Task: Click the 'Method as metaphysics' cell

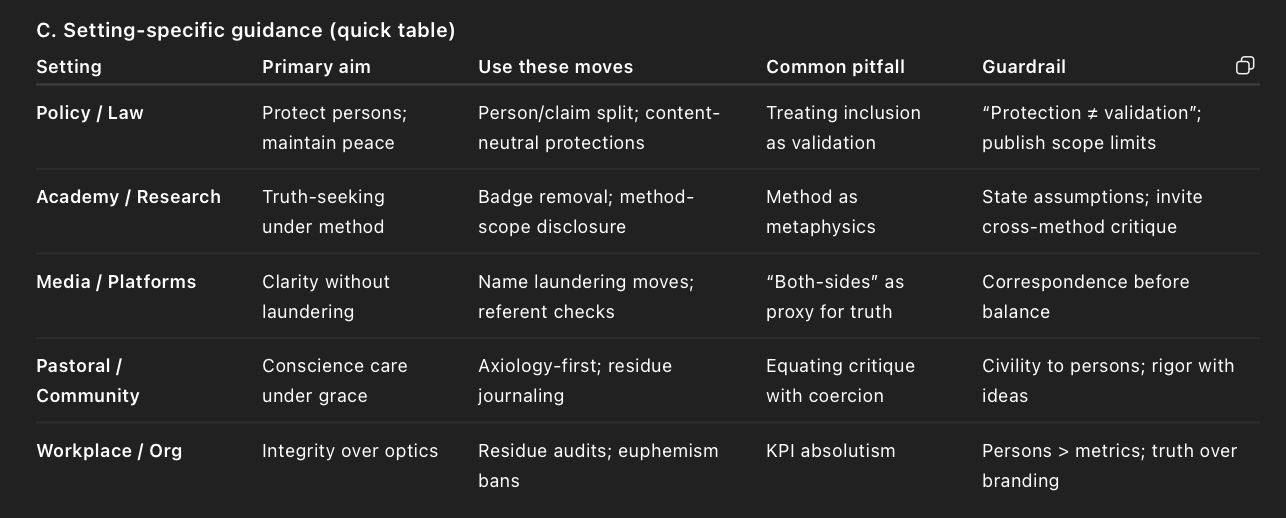Action: pyautogui.click(x=820, y=211)
